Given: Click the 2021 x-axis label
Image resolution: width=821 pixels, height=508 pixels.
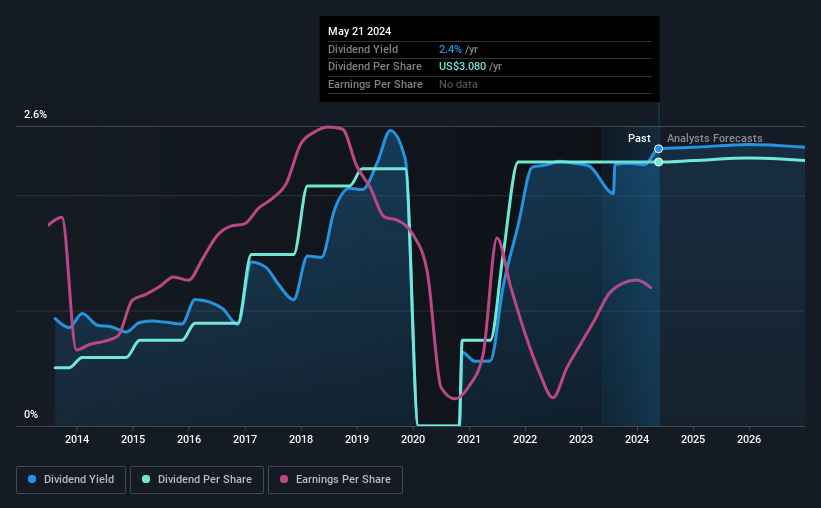Looking at the screenshot, I should coord(469,439).
